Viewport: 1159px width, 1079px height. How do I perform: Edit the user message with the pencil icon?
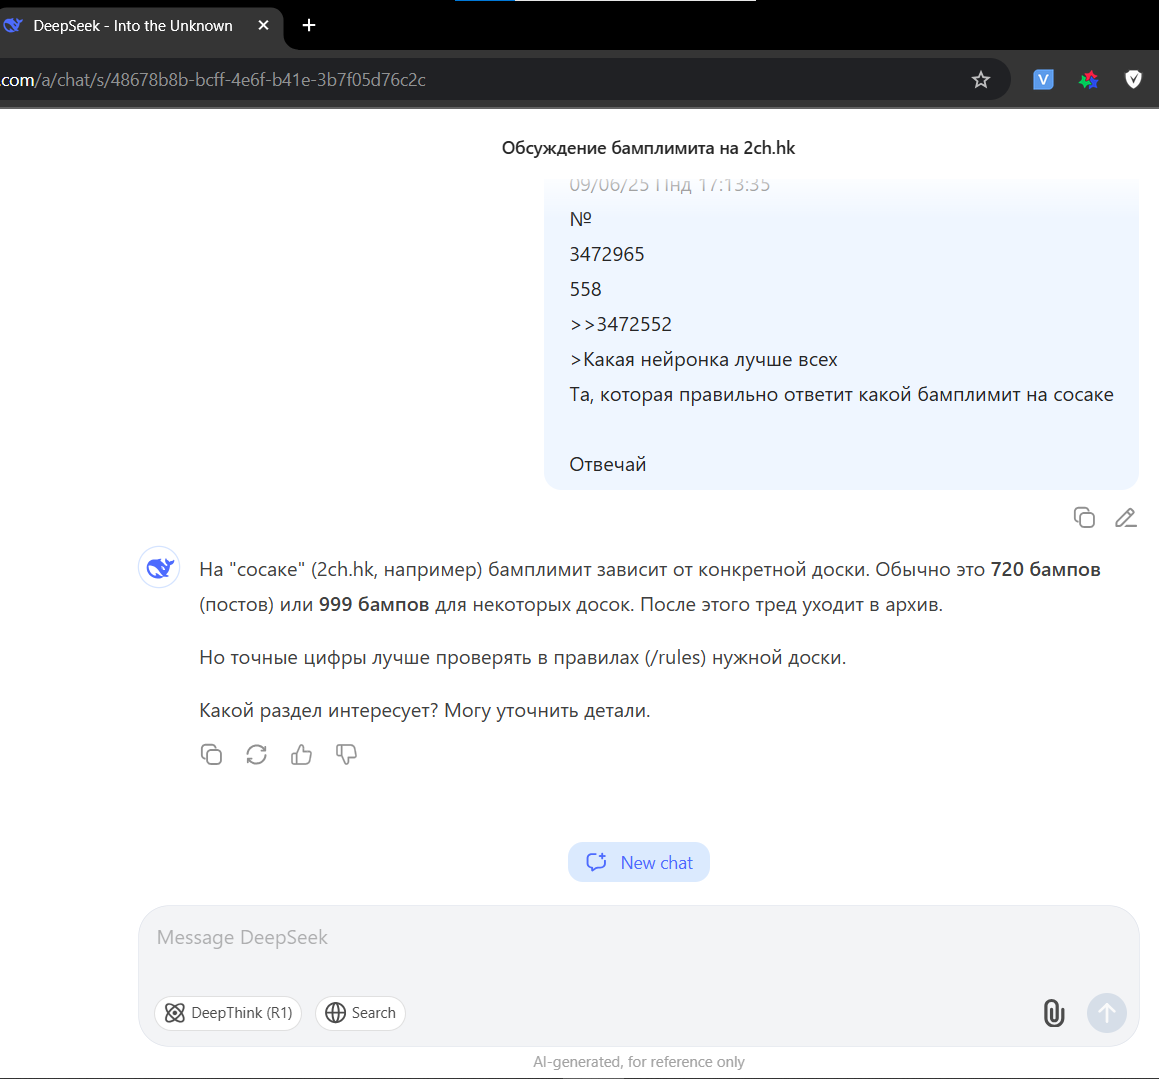(x=1125, y=517)
